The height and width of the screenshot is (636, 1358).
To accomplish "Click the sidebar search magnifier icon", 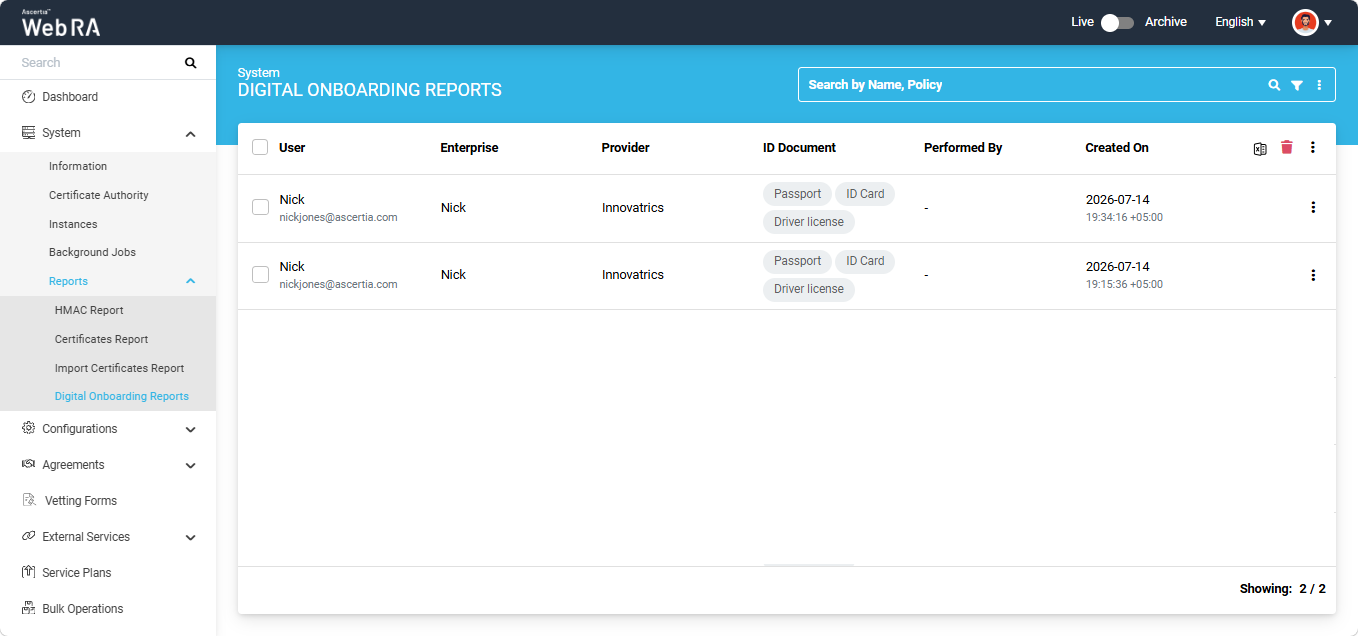I will click(x=191, y=63).
